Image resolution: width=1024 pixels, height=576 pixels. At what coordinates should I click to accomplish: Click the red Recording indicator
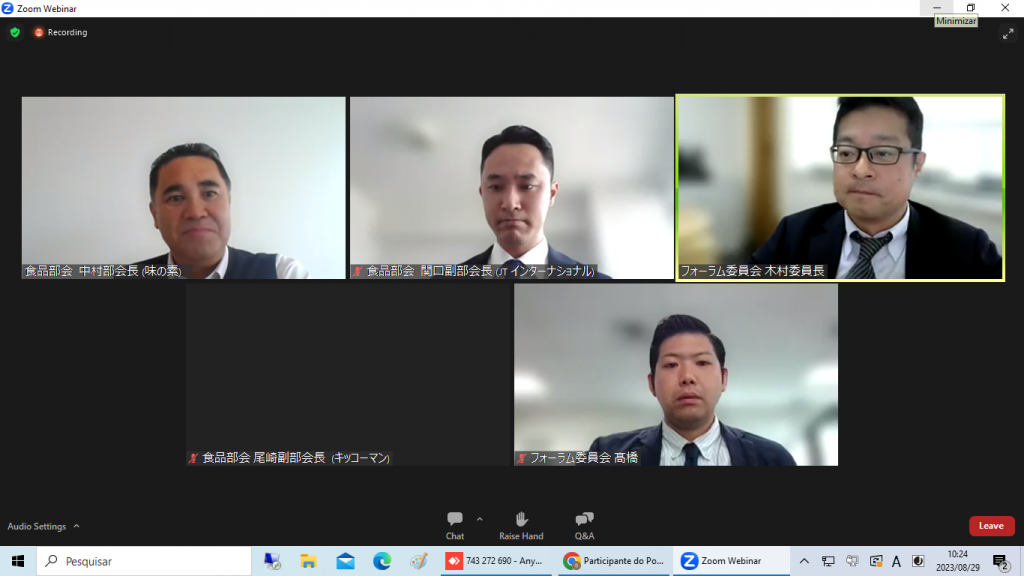pos(61,32)
